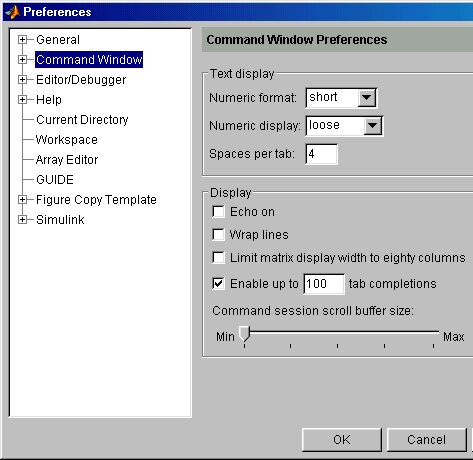Click the Cancel button
This screenshot has width=473, height=460.
click(x=426, y=440)
